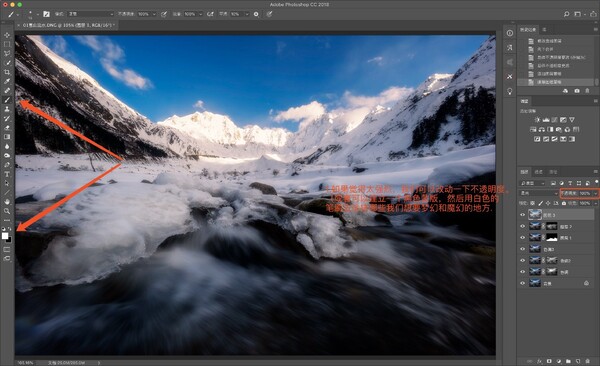
Task: Click the white foreground color swatch
Action: tap(5, 236)
